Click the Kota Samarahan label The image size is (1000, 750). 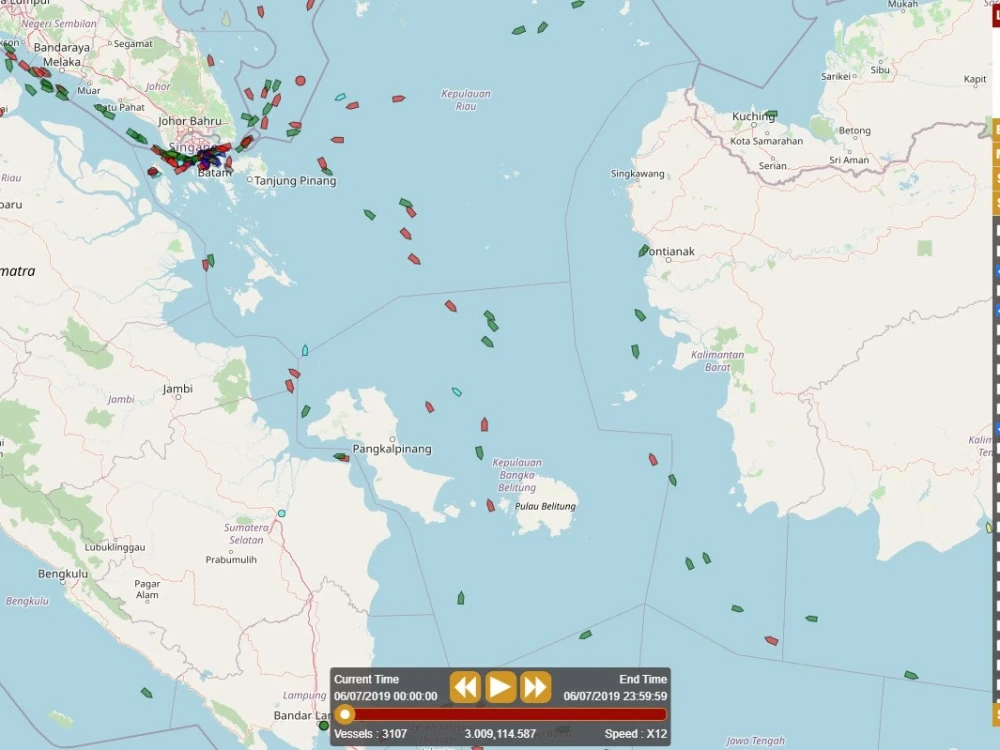click(767, 141)
